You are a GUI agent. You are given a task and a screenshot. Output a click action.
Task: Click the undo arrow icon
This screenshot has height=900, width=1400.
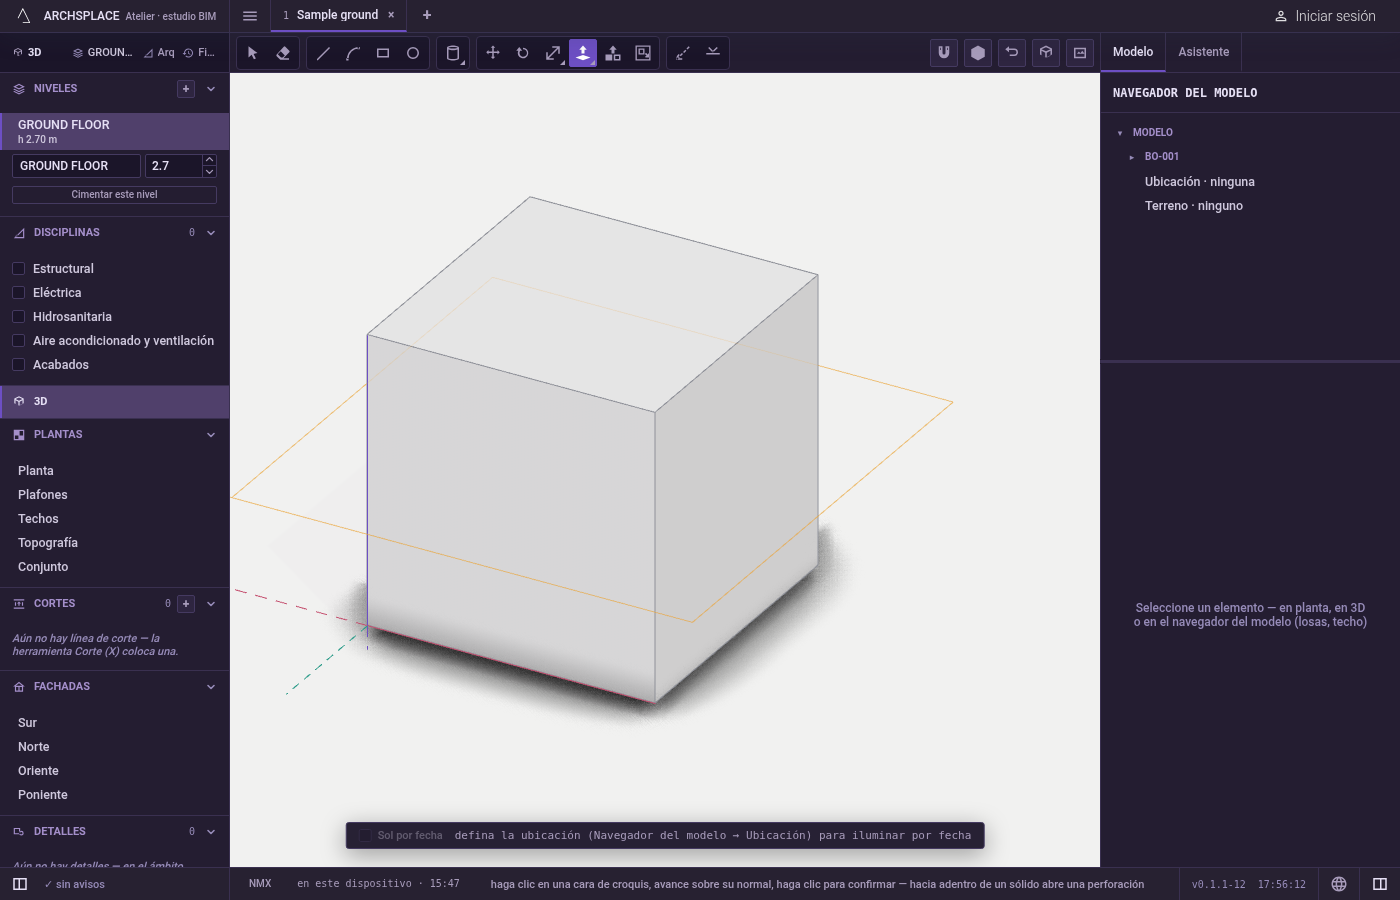pyautogui.click(x=1012, y=53)
